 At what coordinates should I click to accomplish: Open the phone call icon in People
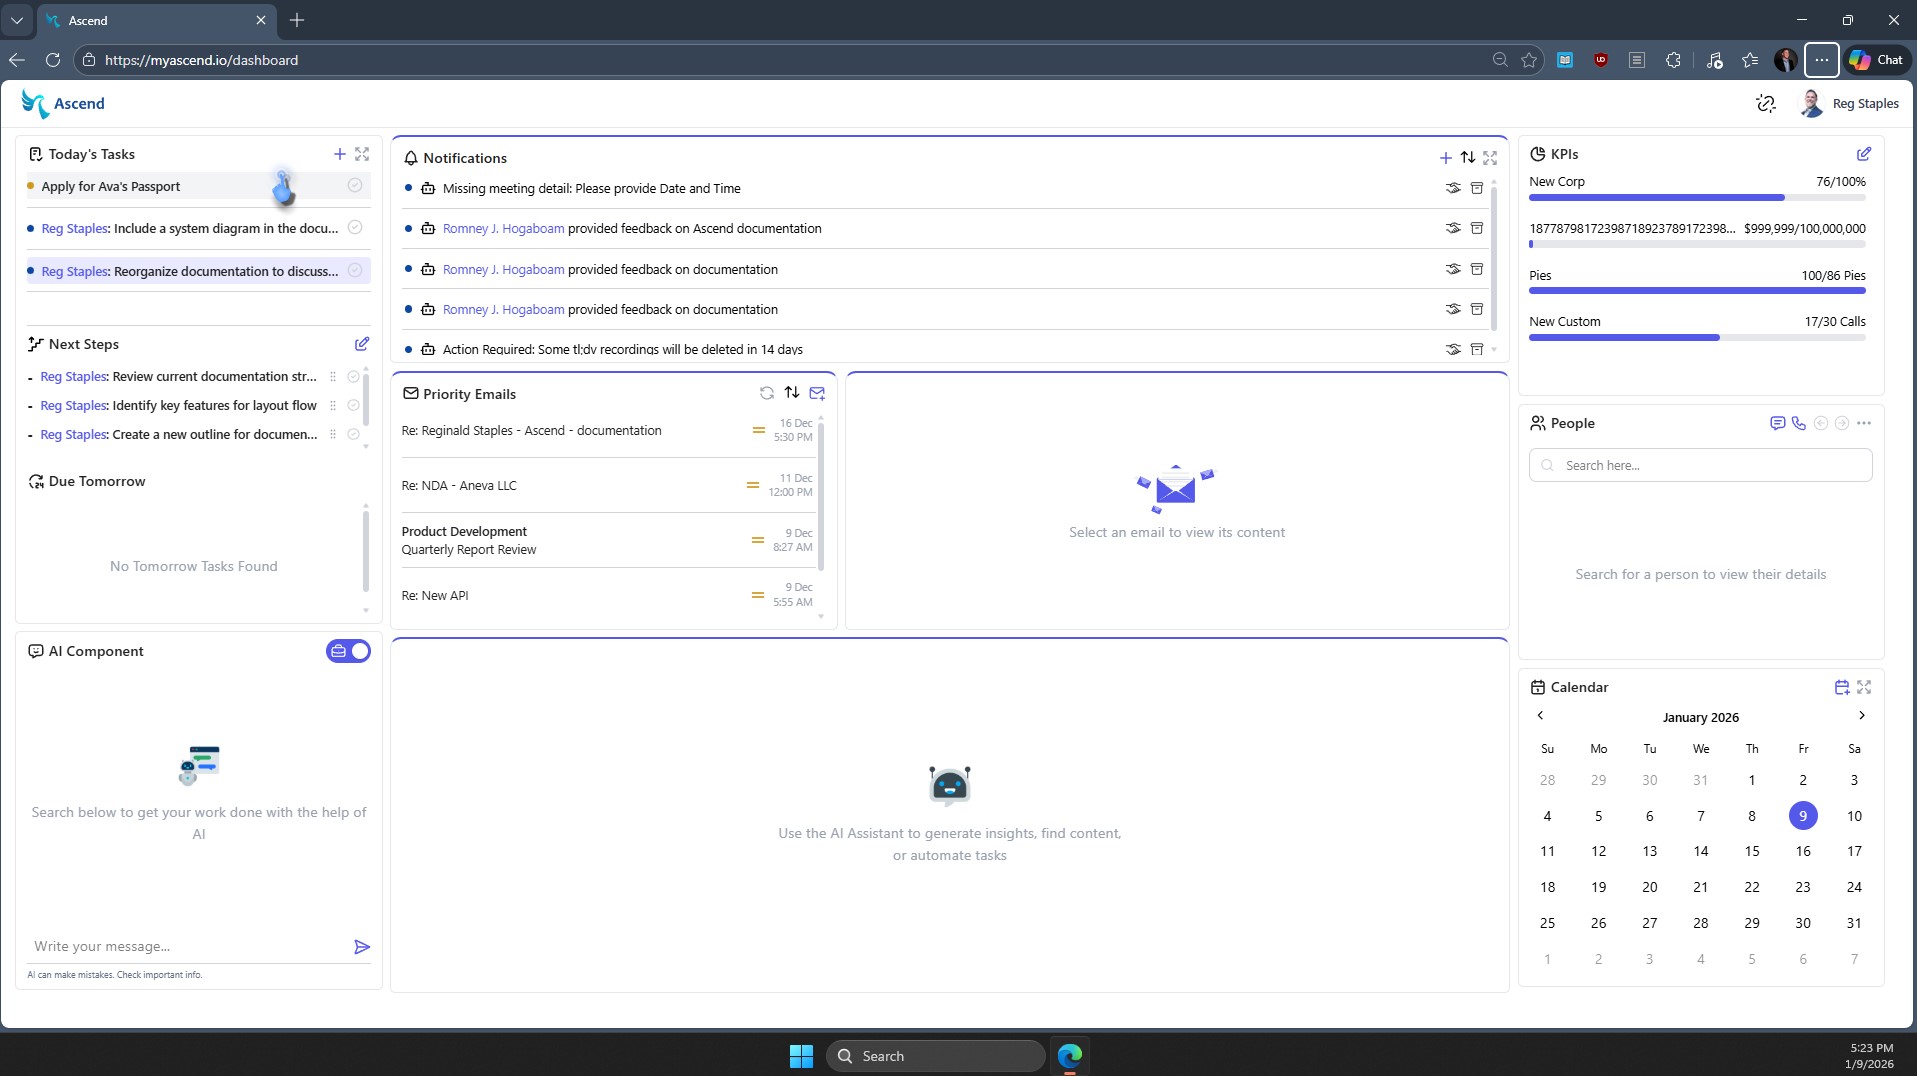(1798, 423)
